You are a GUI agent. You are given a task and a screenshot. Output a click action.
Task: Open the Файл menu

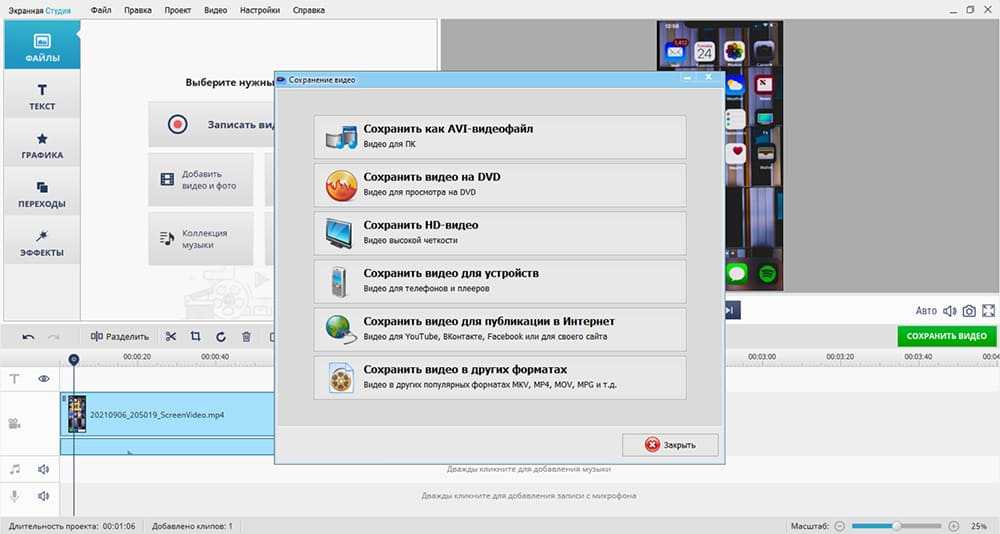(100, 9)
